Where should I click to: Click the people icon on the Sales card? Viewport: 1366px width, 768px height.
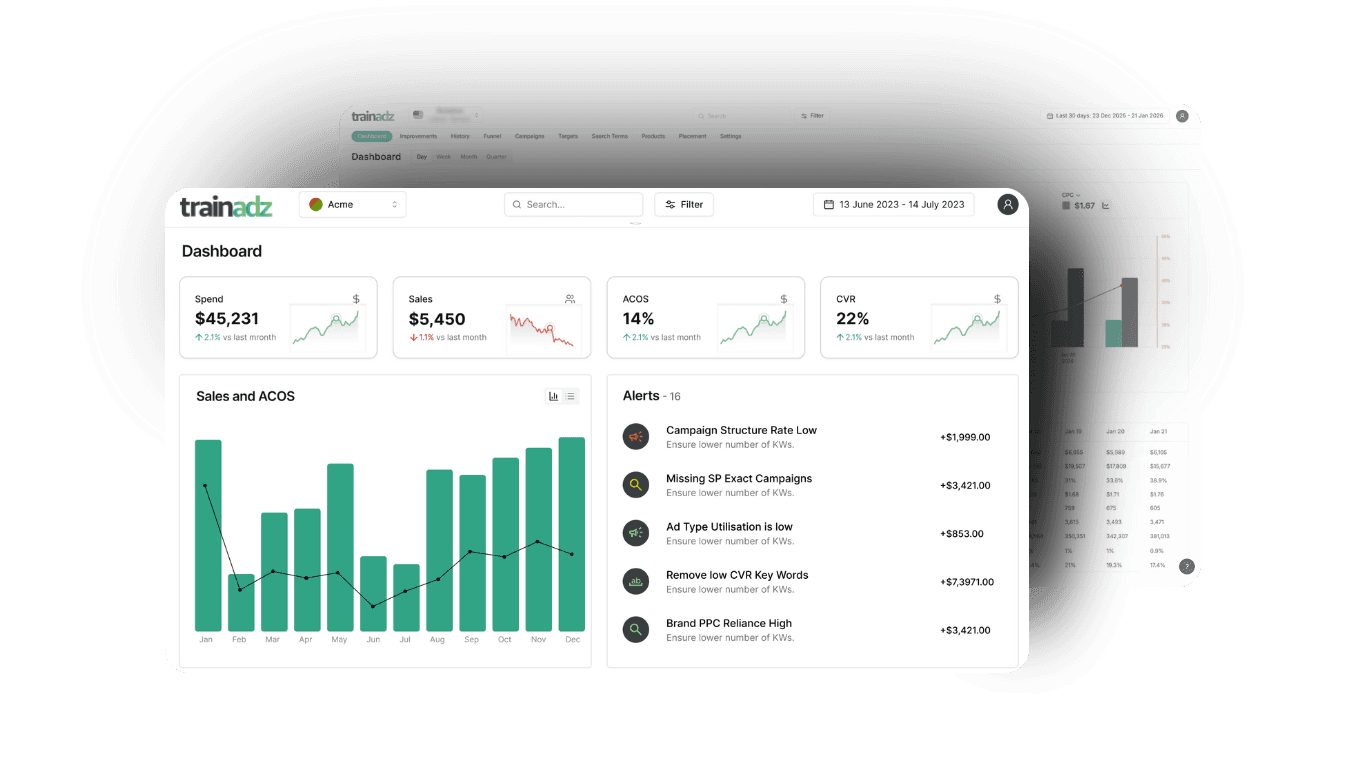570,299
